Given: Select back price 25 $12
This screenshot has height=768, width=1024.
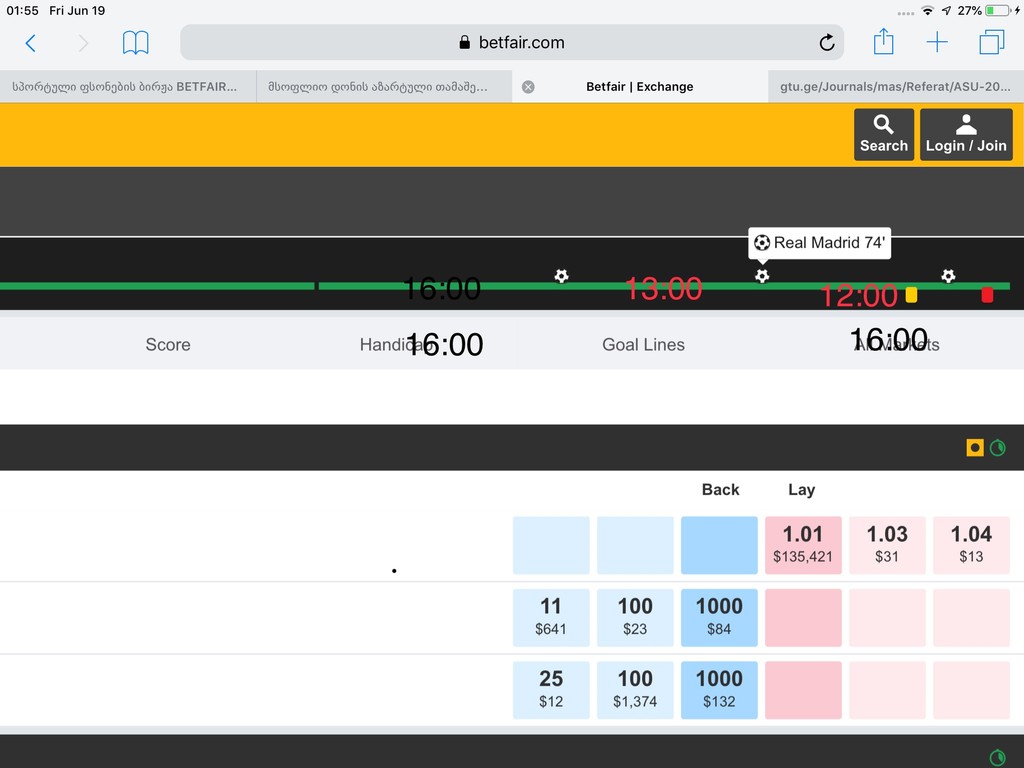Looking at the screenshot, I should click(551, 690).
